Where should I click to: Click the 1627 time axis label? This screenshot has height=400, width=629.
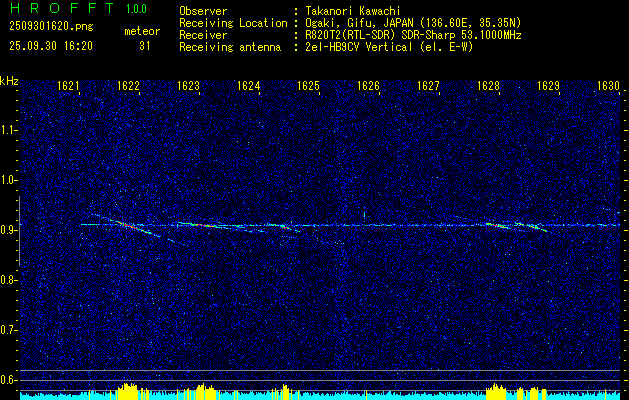click(428, 85)
